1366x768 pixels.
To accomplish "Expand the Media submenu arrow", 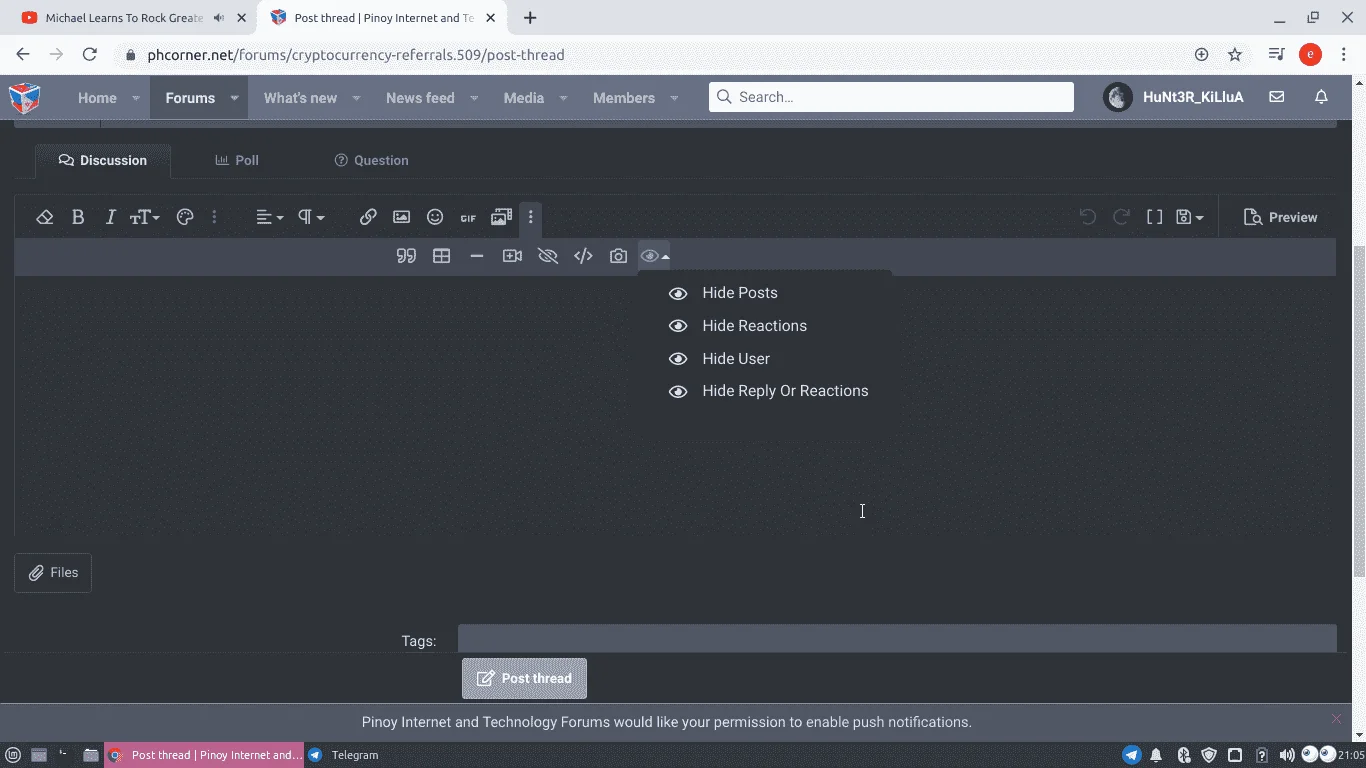I will pyautogui.click(x=563, y=98).
